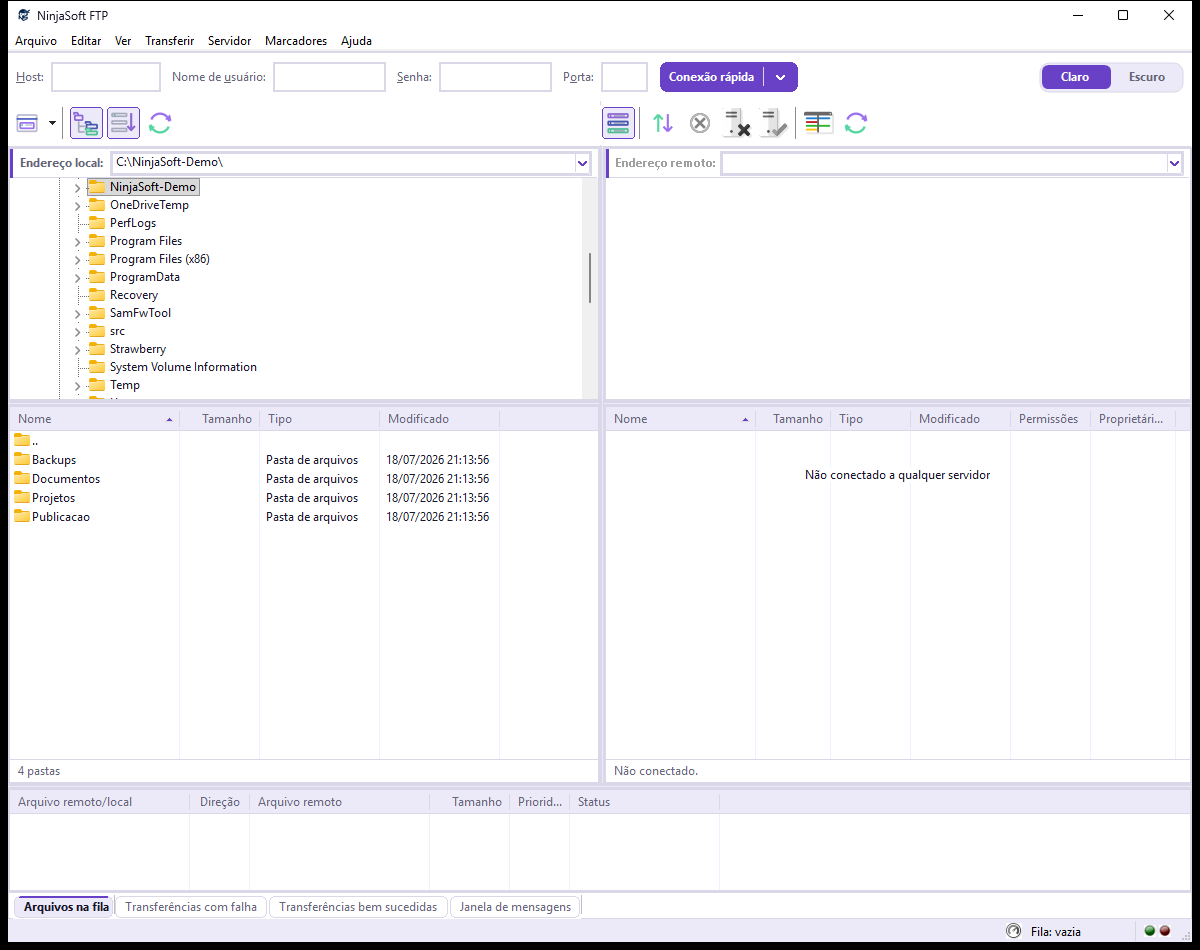Open the Transferir menu
Viewport: 1200px width, 950px height.
[169, 41]
